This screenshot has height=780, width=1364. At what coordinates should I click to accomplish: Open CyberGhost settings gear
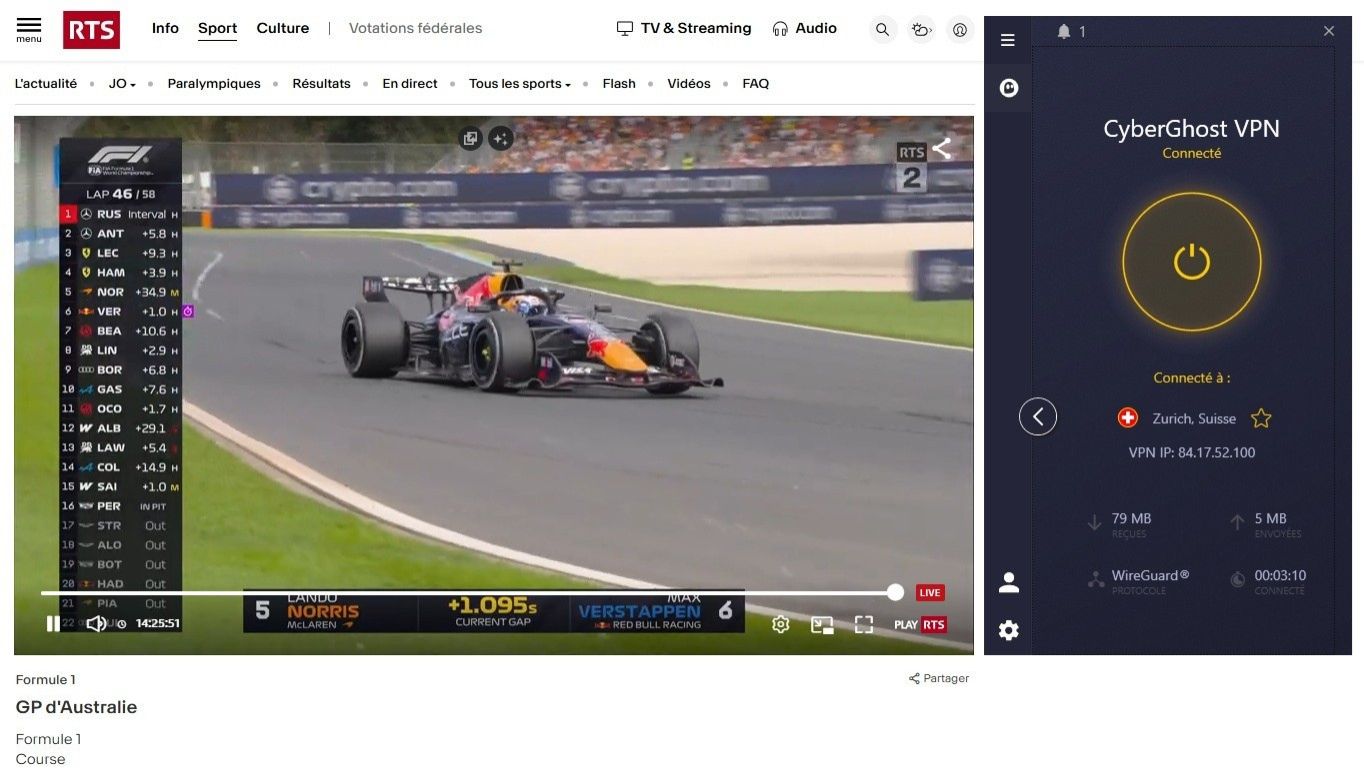click(x=1008, y=630)
